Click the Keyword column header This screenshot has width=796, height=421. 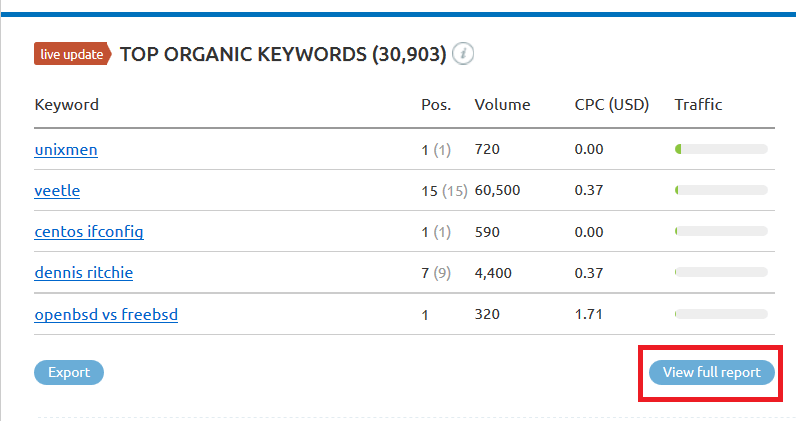click(67, 105)
